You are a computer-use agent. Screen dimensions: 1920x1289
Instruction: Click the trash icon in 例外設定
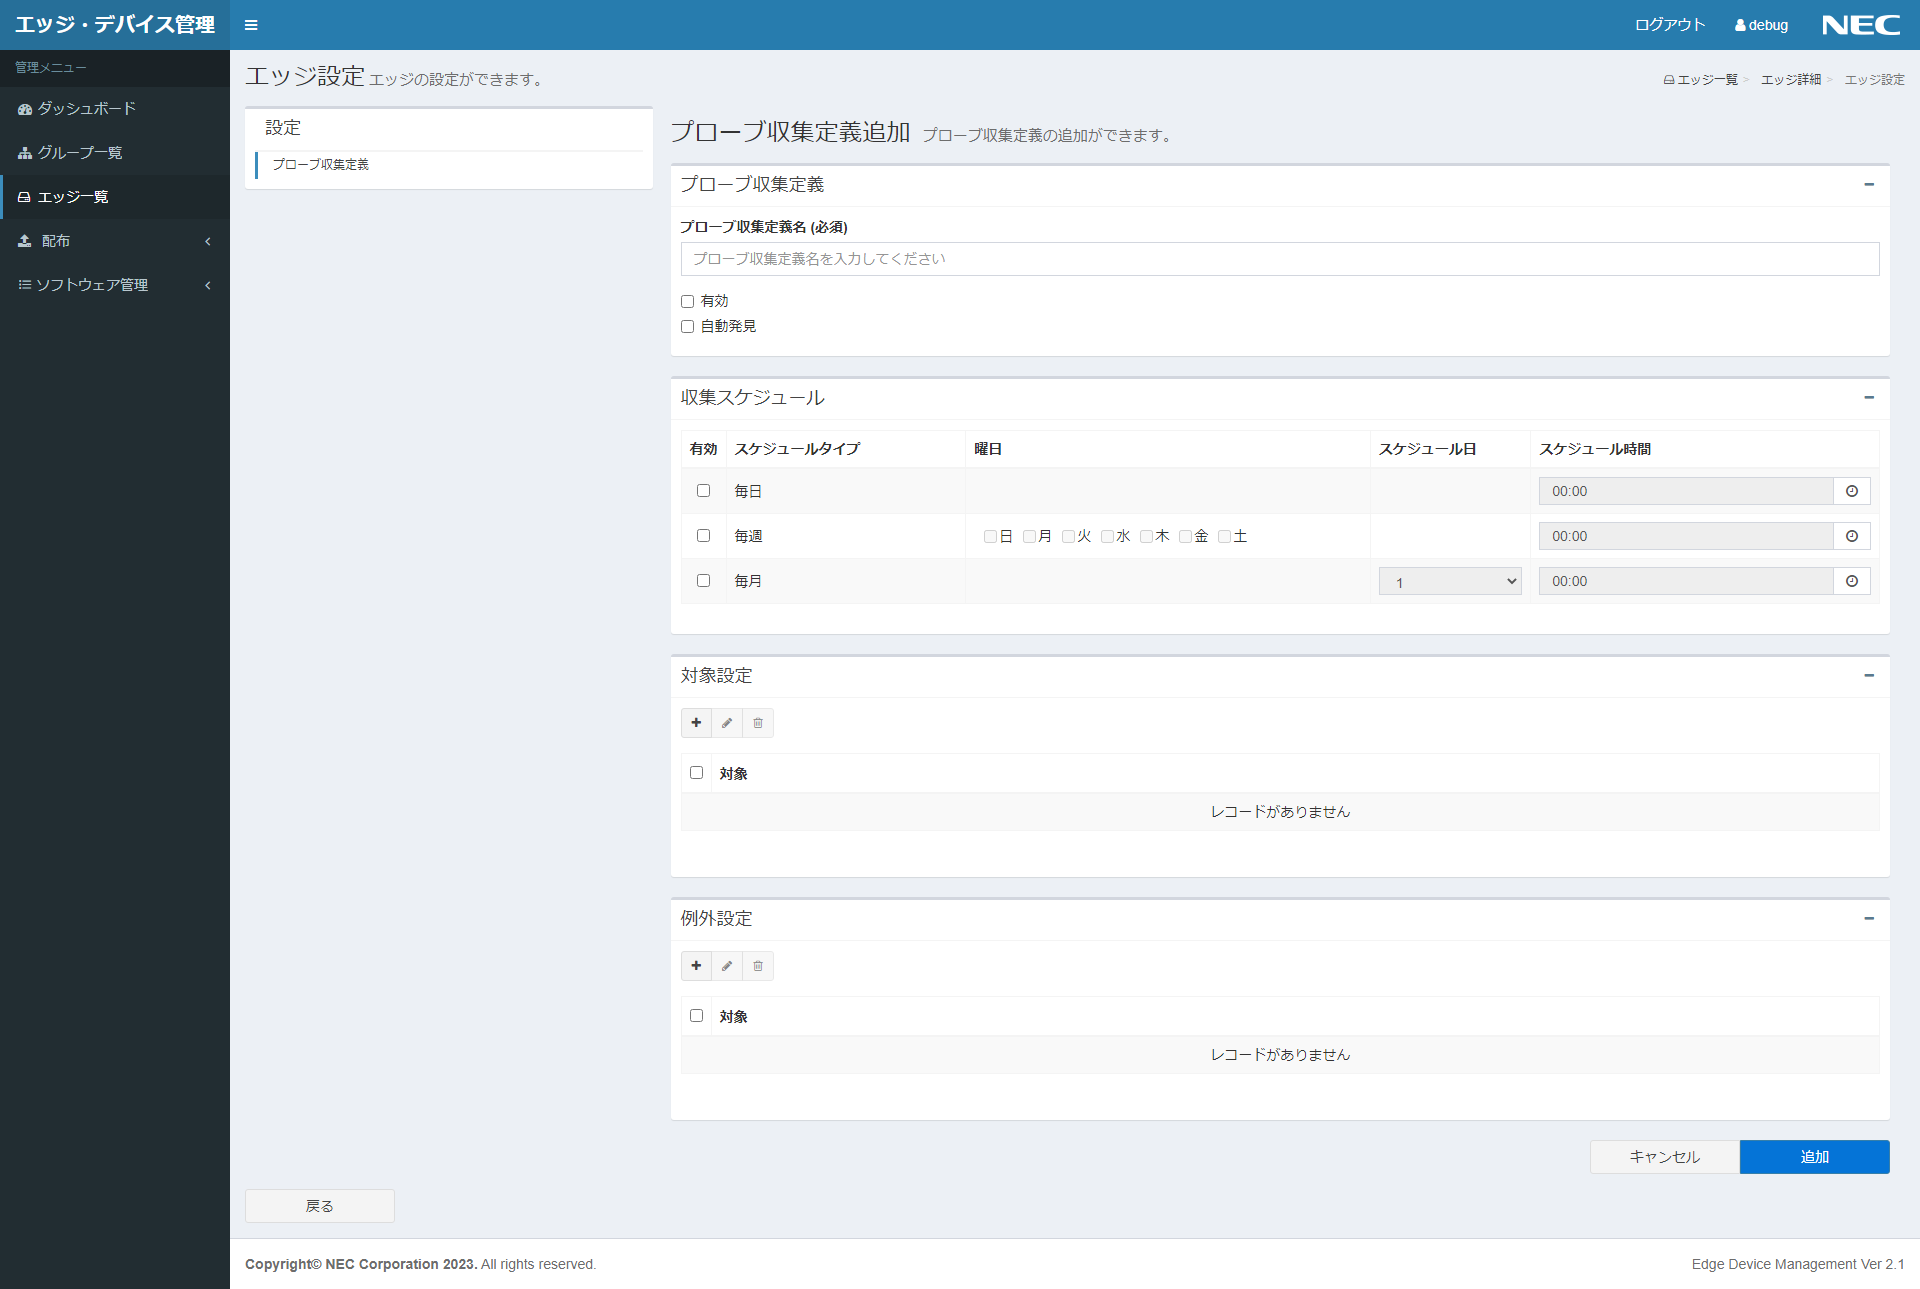point(758,966)
